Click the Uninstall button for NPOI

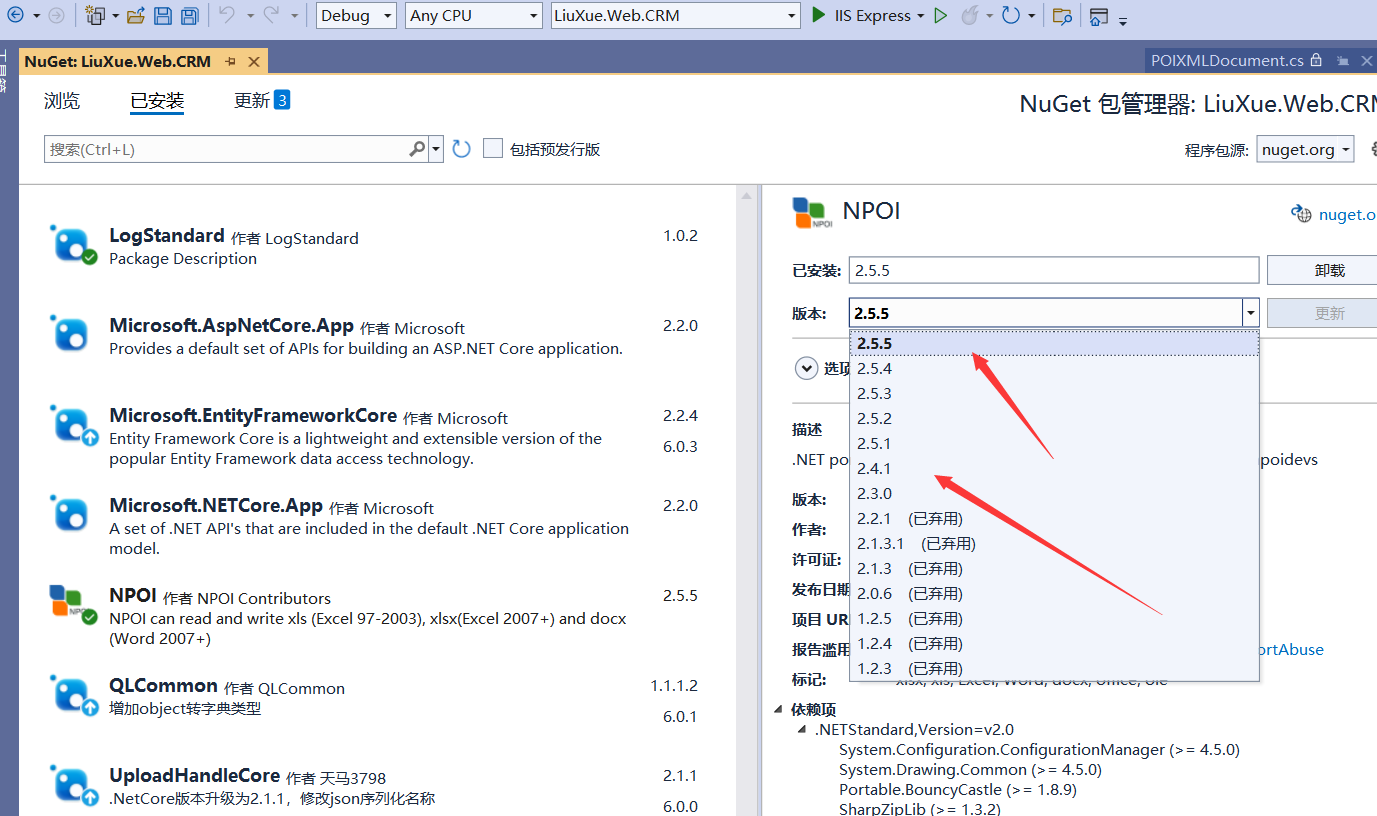pyautogui.click(x=1322, y=270)
